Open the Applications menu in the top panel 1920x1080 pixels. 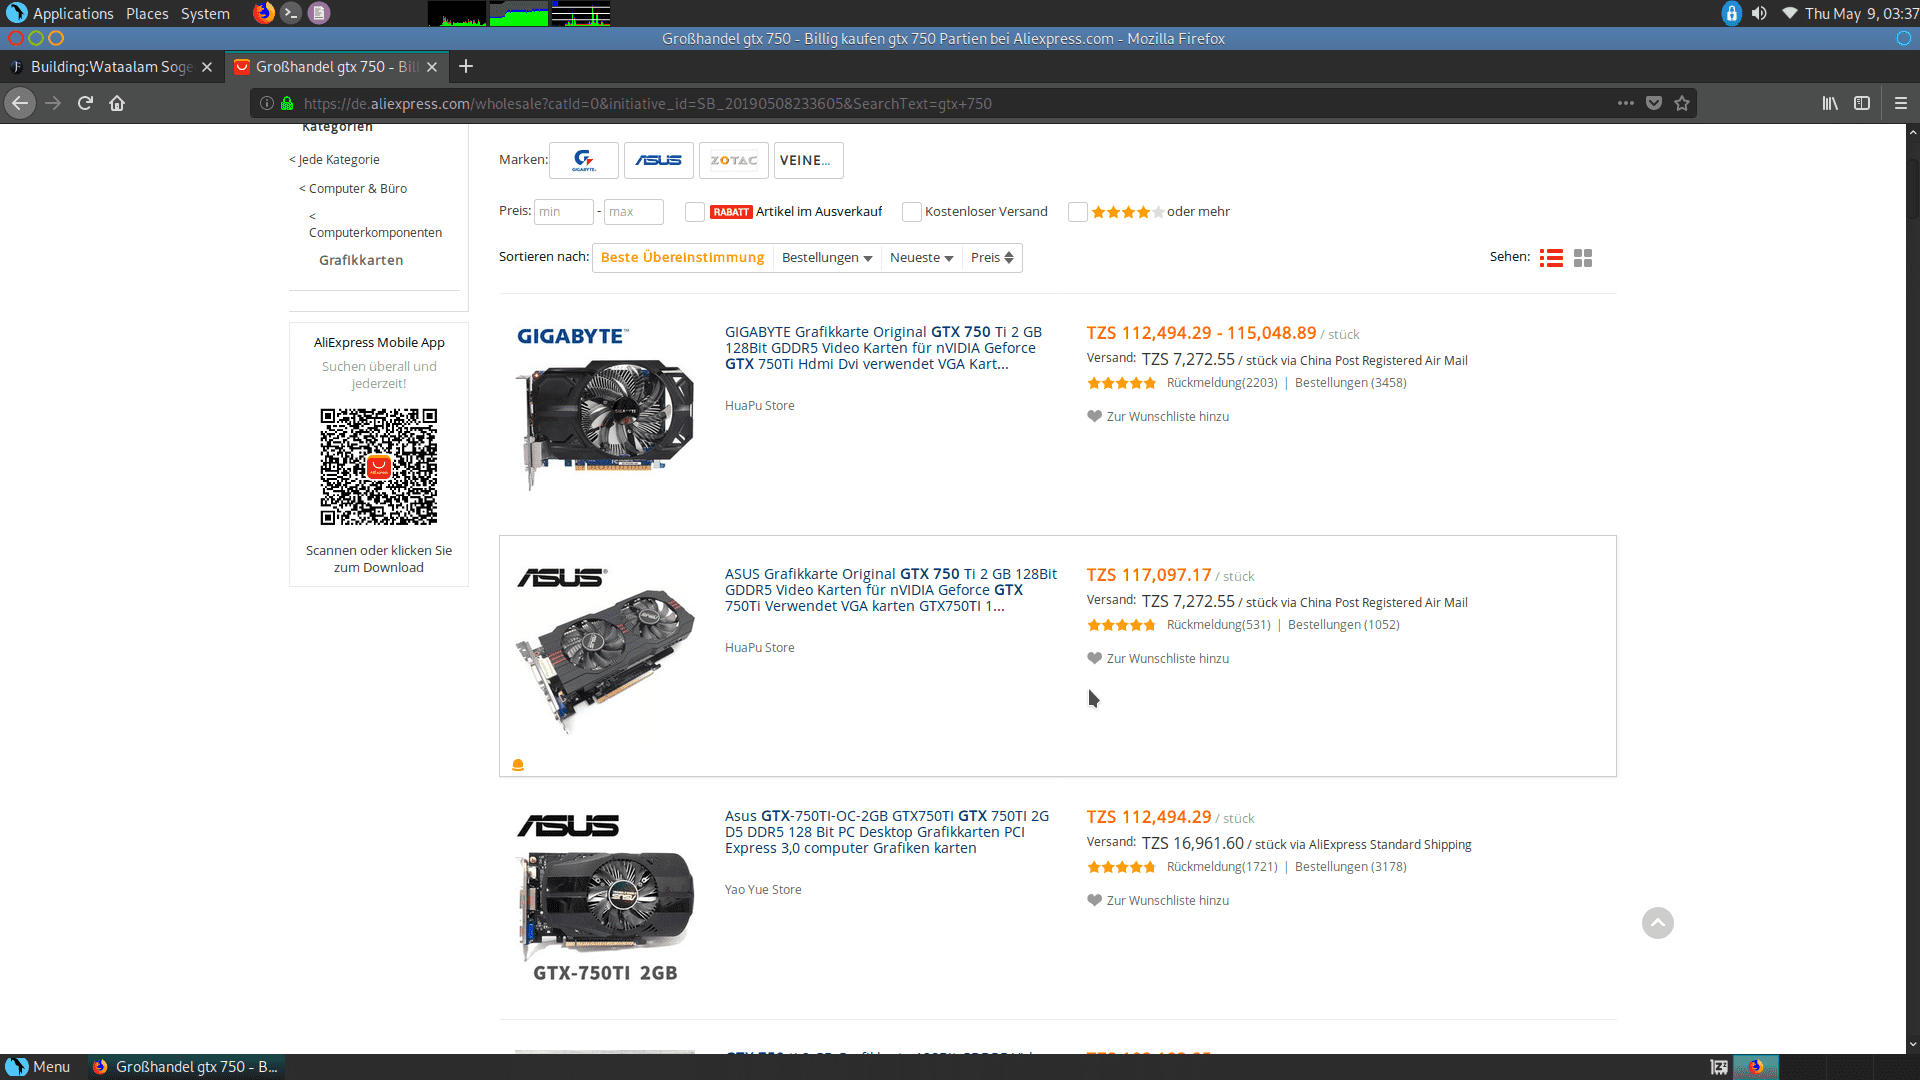(73, 14)
